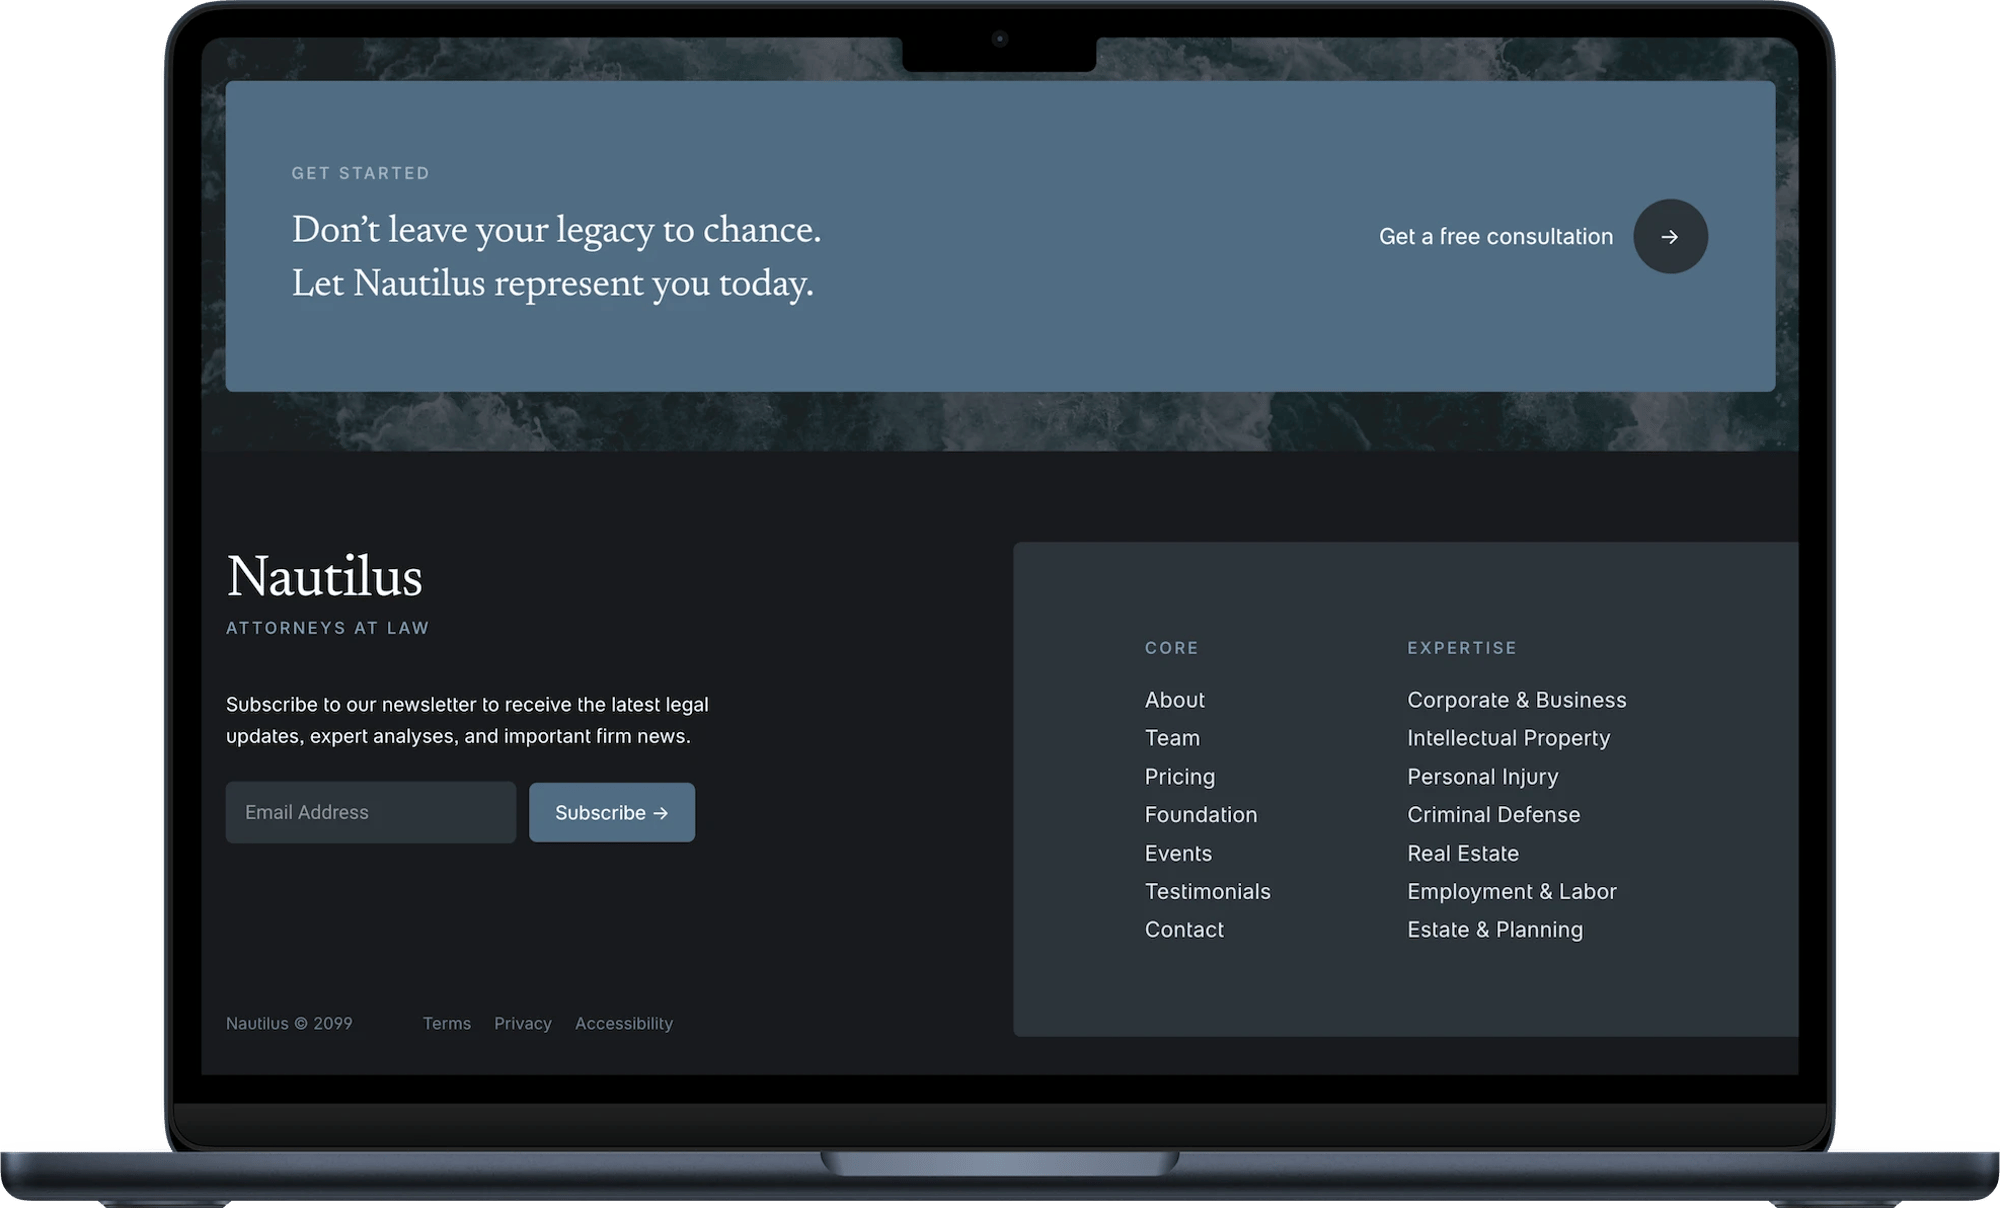Focus the Email Address input field
Screen dimensions: 2000x1208
(371, 812)
